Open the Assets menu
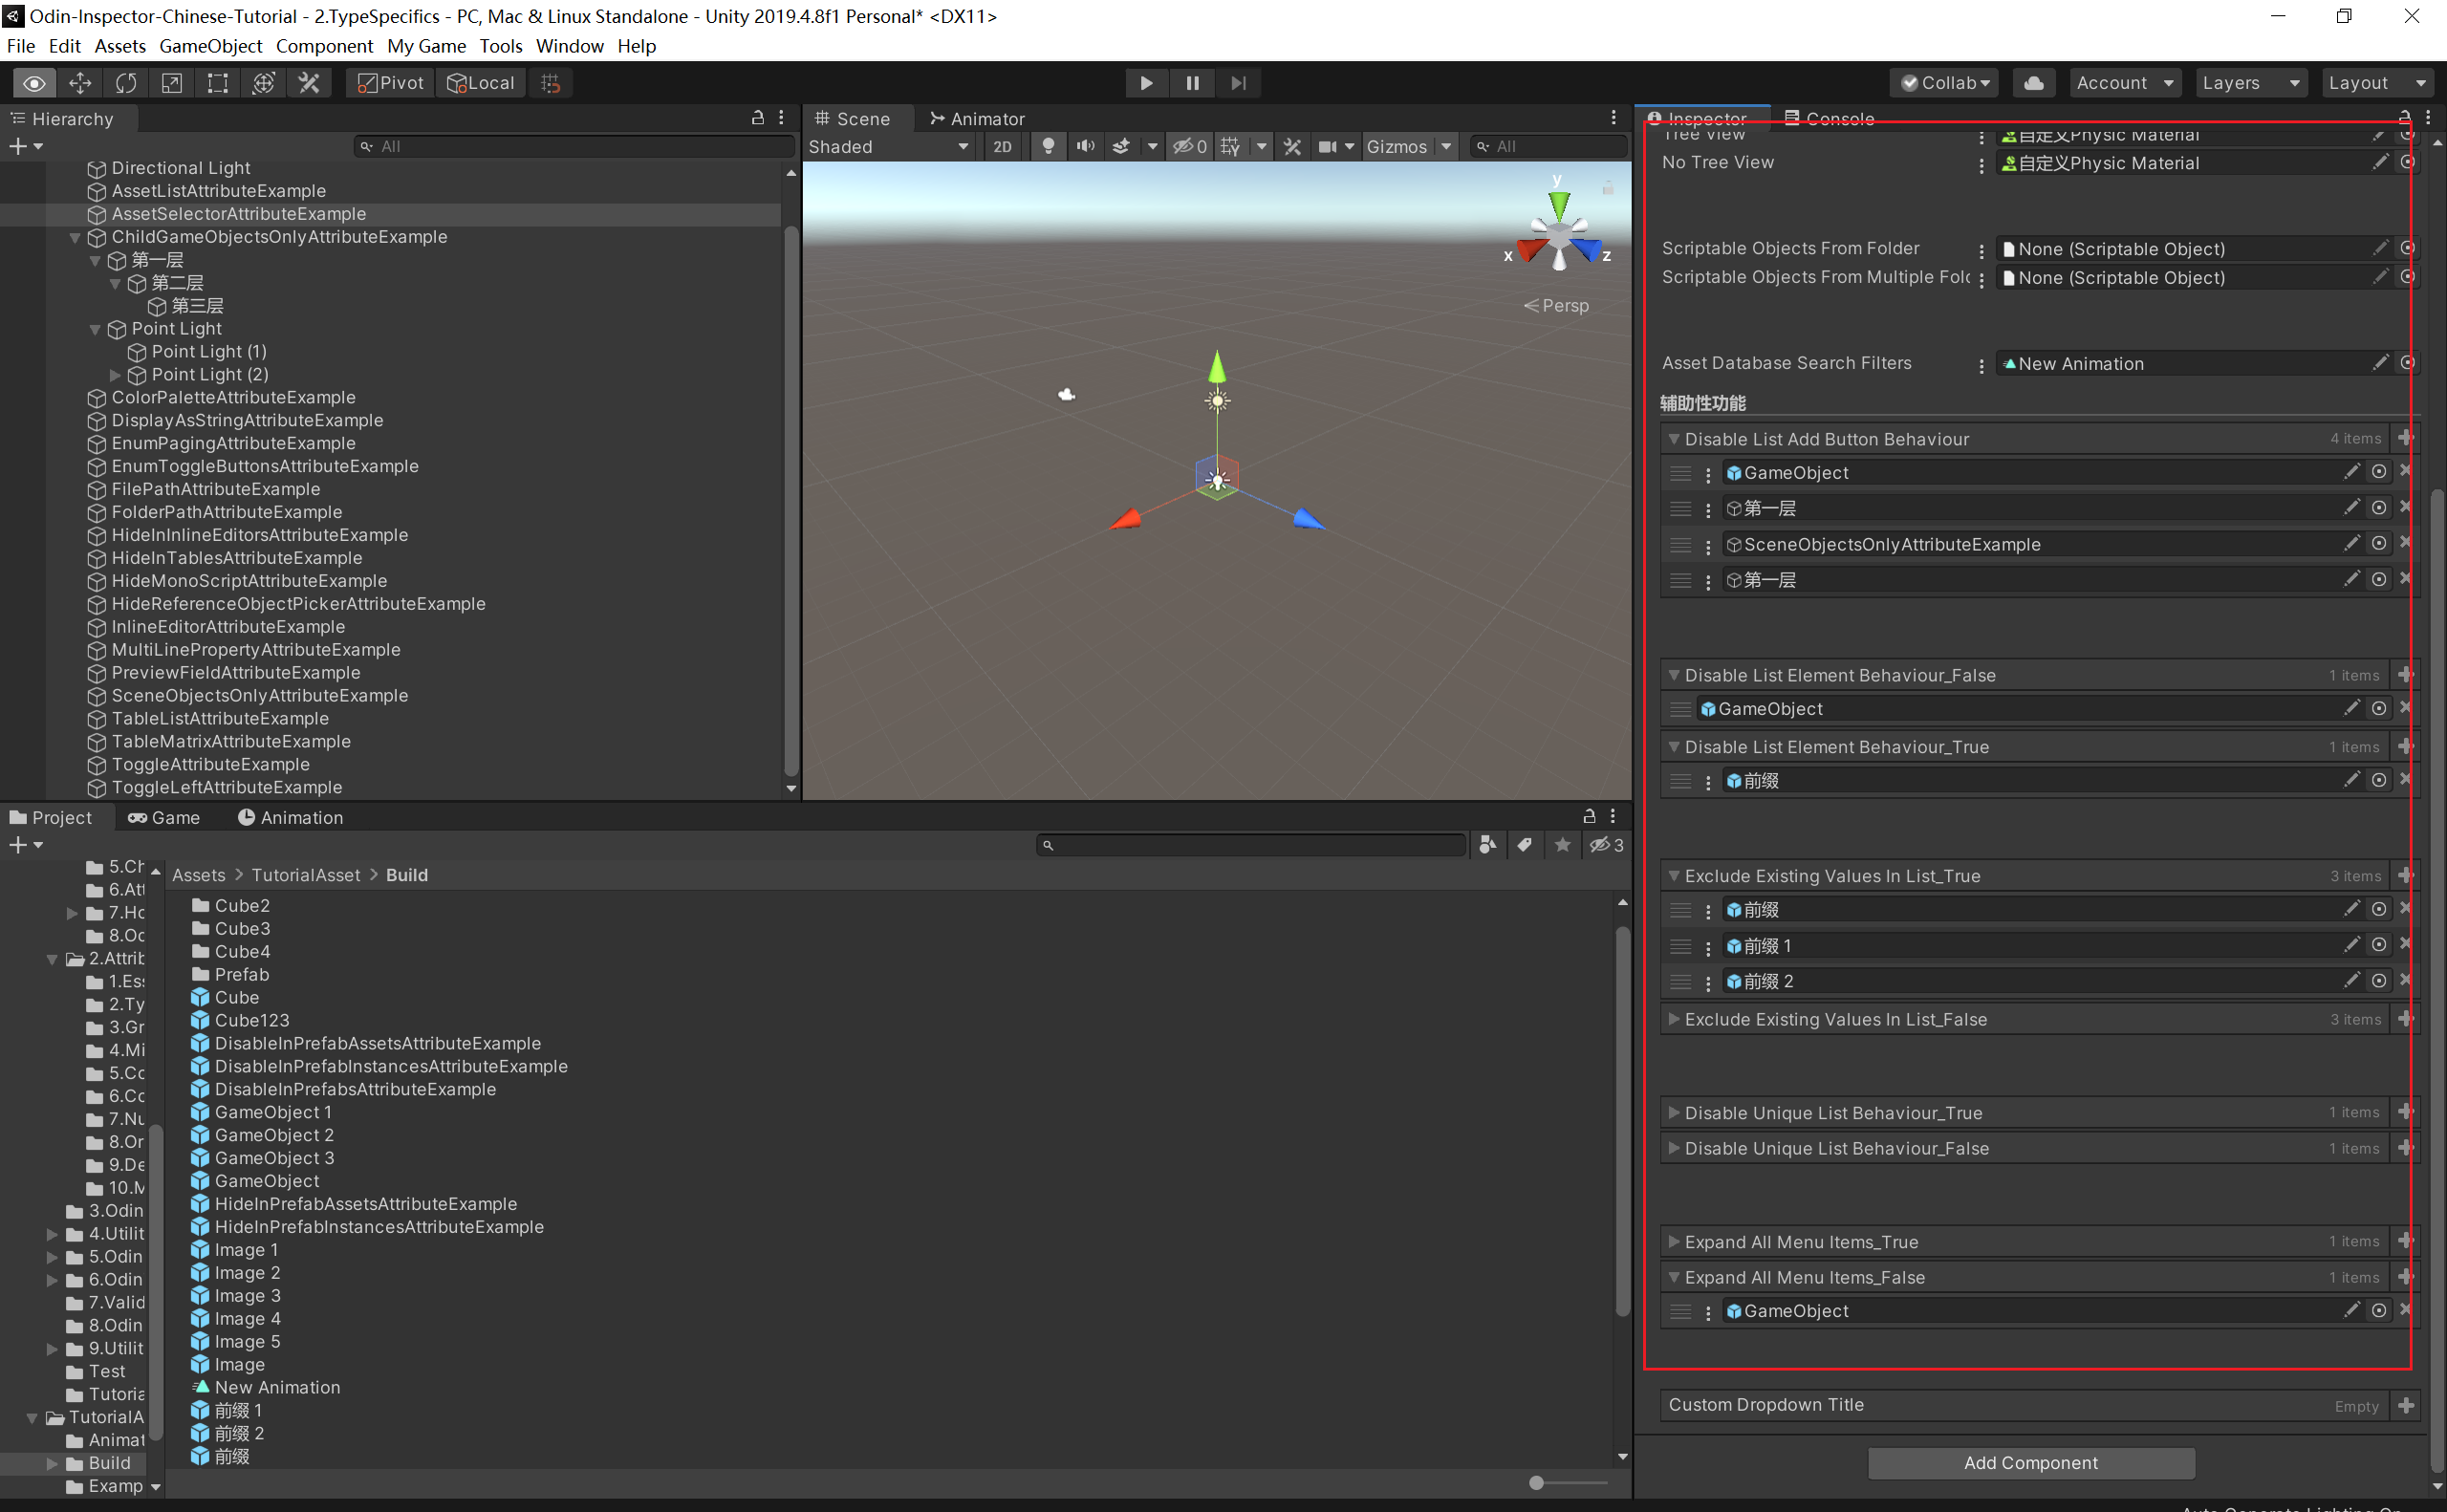The height and width of the screenshot is (1512, 2447). coord(120,46)
